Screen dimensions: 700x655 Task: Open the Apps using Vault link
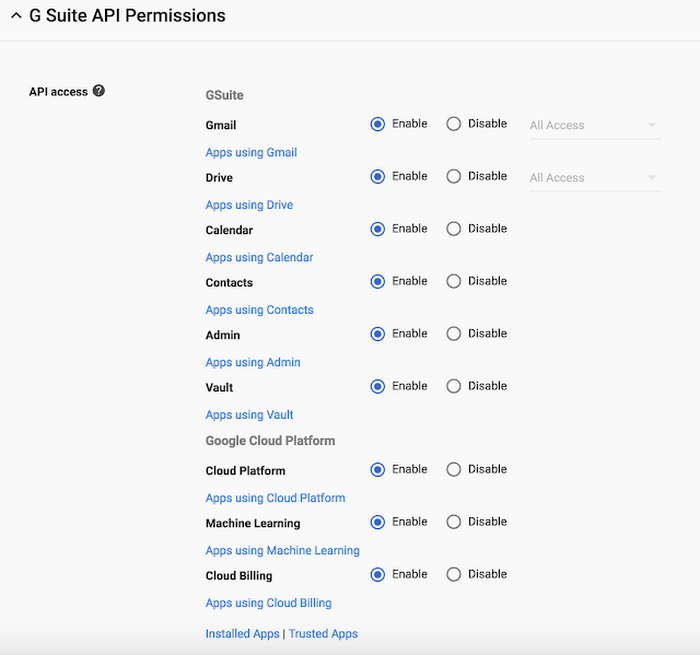tap(249, 415)
